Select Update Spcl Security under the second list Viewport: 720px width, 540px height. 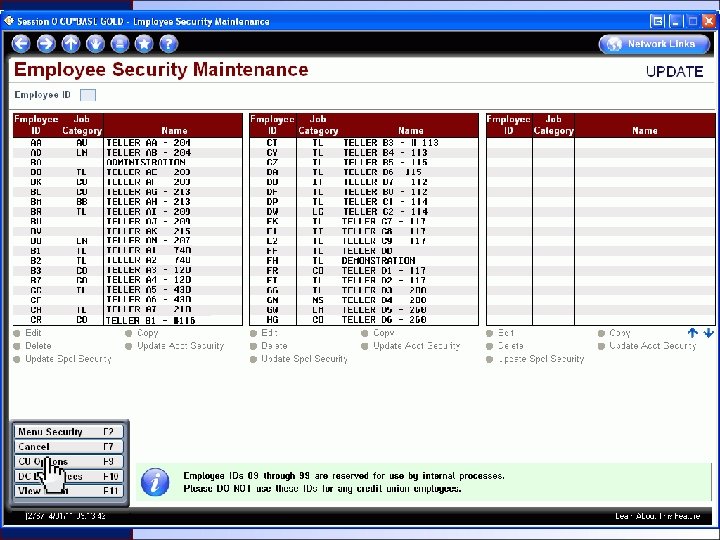pyautogui.click(x=253, y=359)
